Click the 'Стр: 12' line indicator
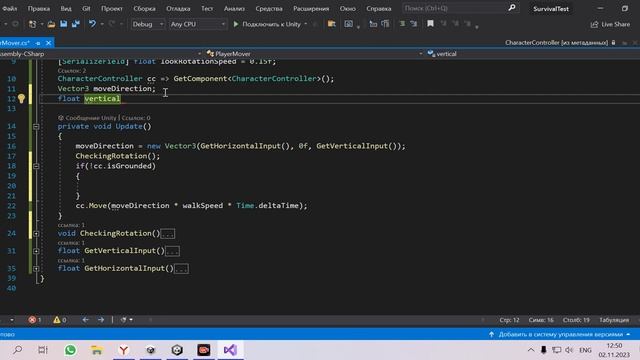Viewport: 640px width, 360px height. click(509, 320)
